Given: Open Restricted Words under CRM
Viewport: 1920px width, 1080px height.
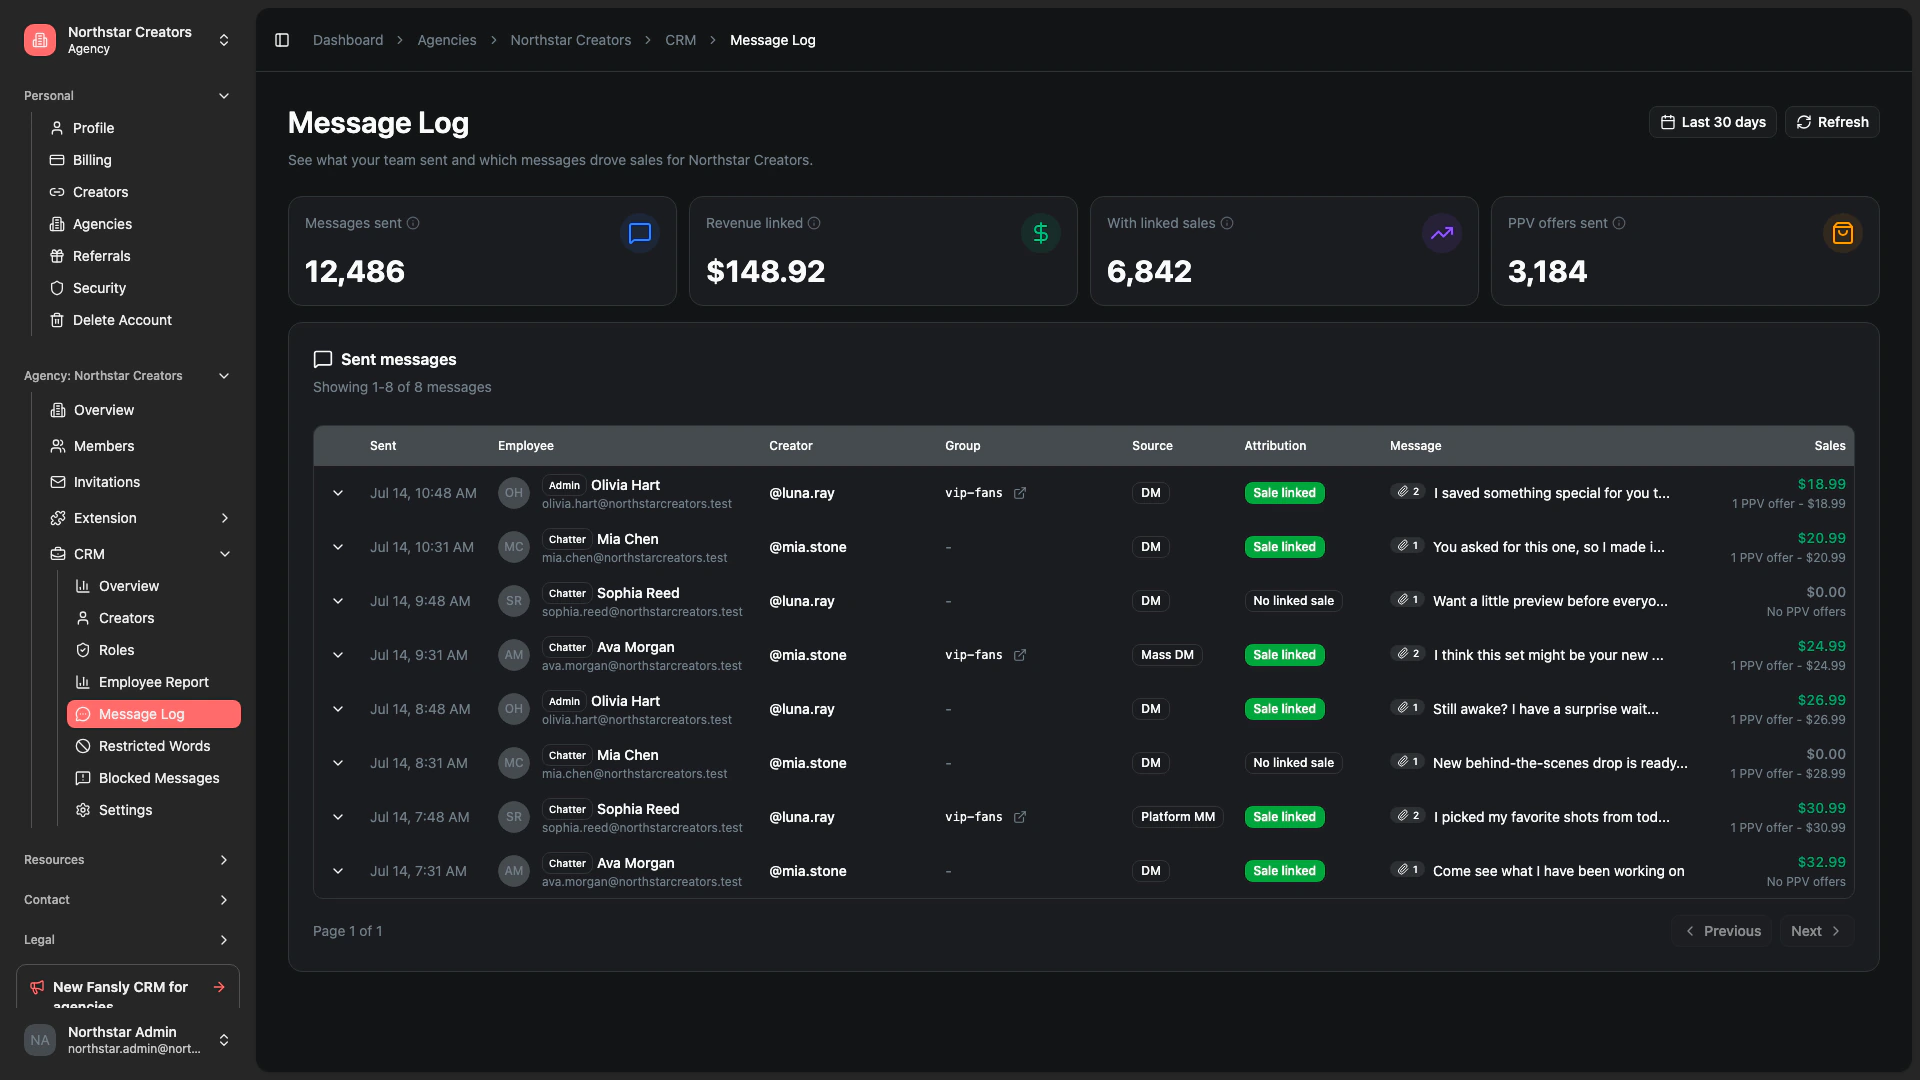Looking at the screenshot, I should [154, 746].
